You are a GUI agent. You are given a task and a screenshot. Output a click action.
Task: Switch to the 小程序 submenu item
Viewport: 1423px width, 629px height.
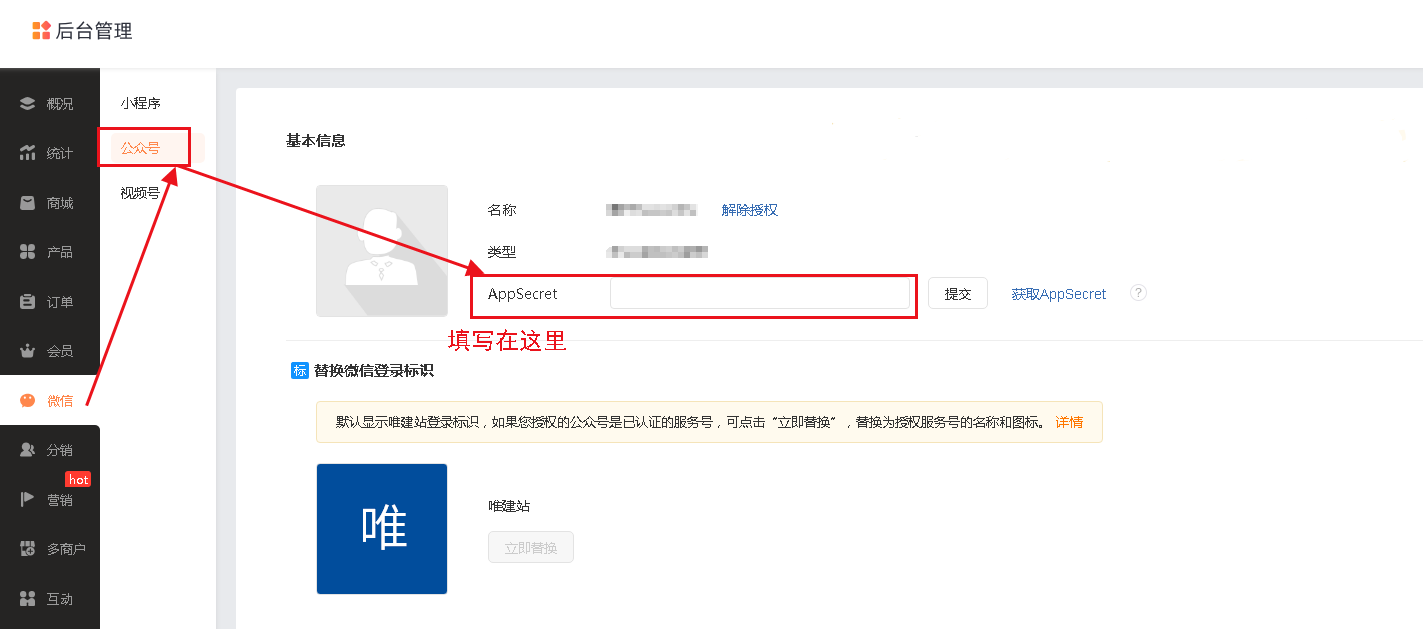(141, 103)
